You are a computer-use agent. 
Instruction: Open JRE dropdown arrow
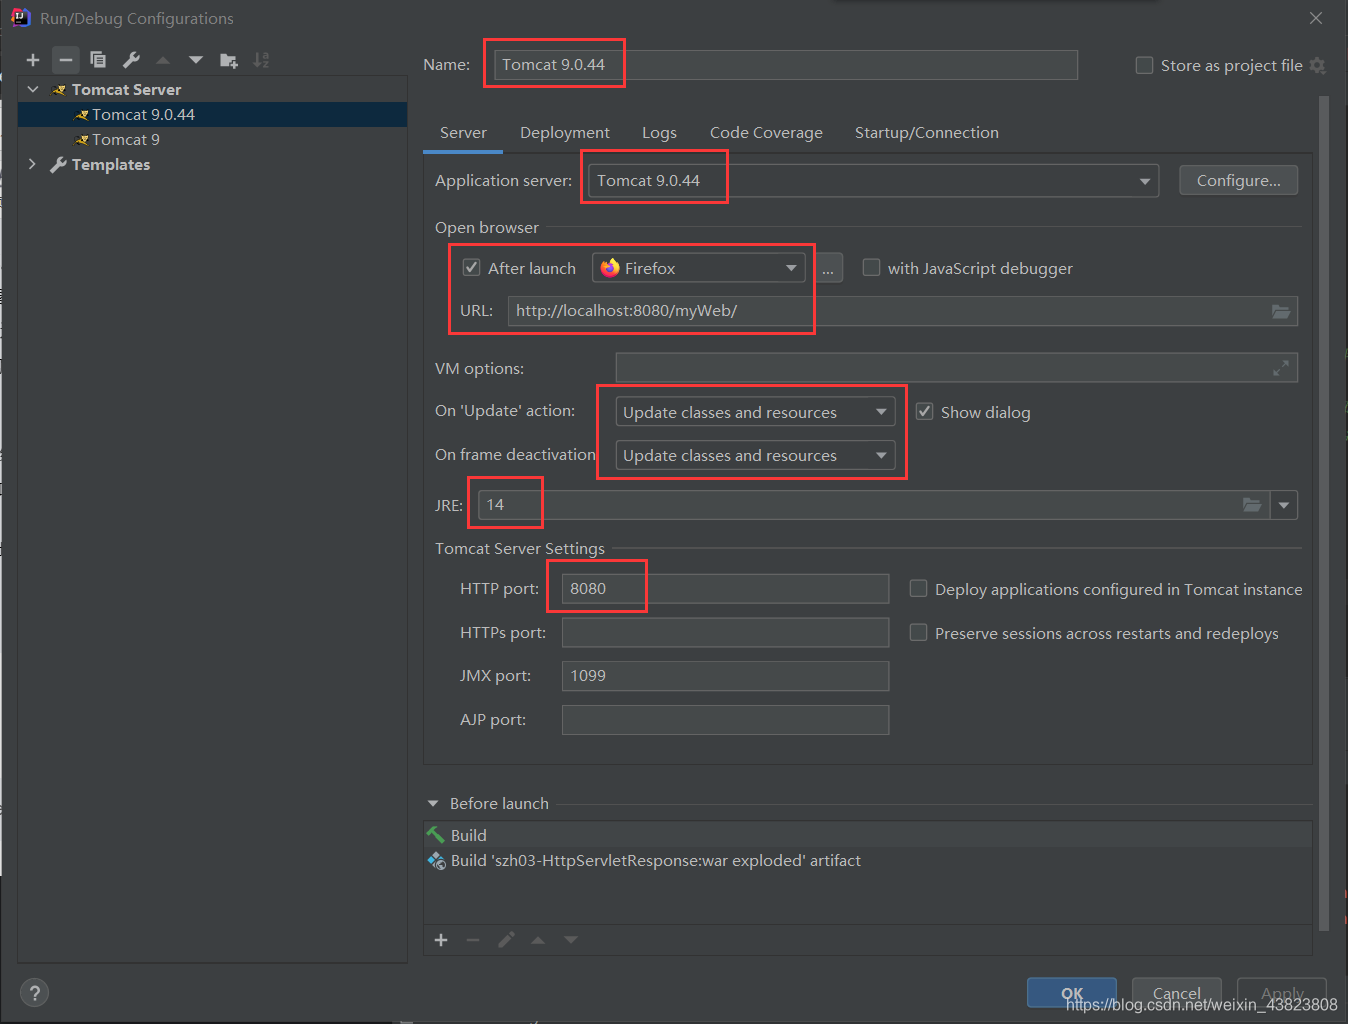(x=1284, y=505)
